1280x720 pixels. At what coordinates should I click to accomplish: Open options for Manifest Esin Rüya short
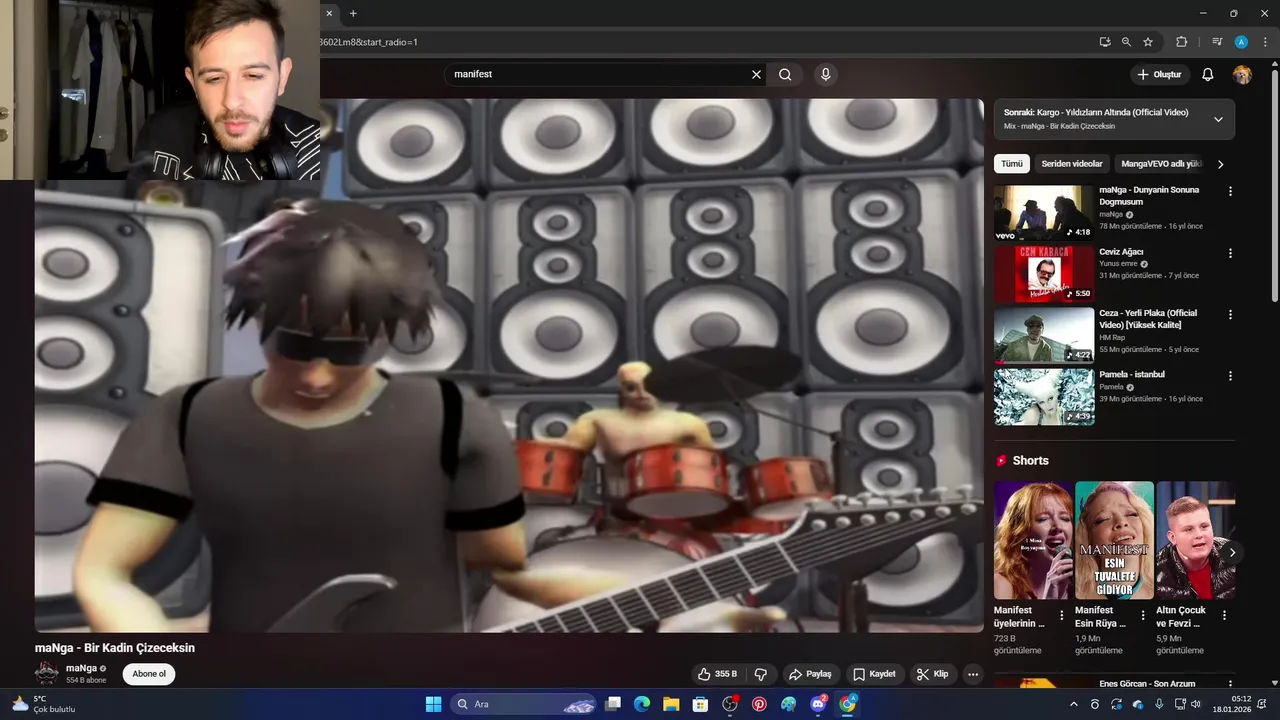point(1143,615)
